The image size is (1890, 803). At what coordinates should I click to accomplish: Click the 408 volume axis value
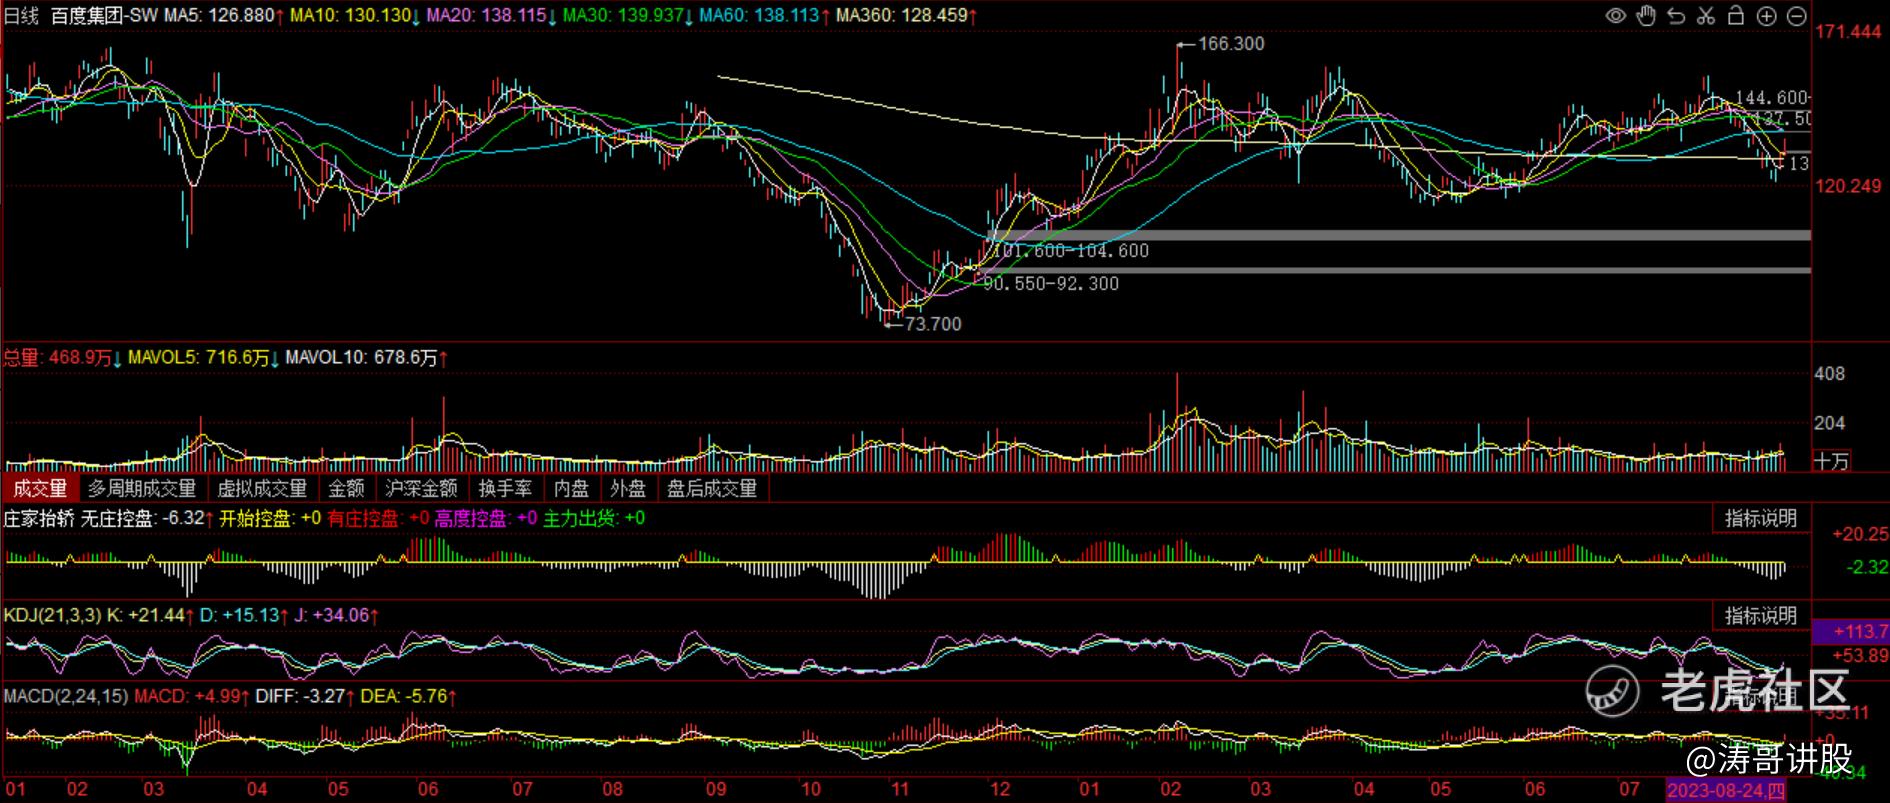point(1830,374)
